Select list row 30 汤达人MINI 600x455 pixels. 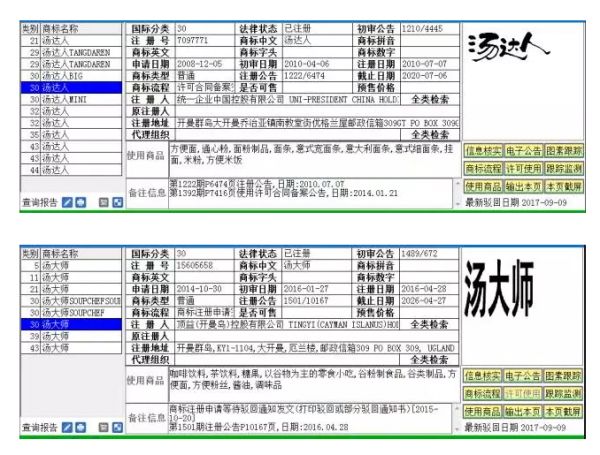tap(72, 99)
